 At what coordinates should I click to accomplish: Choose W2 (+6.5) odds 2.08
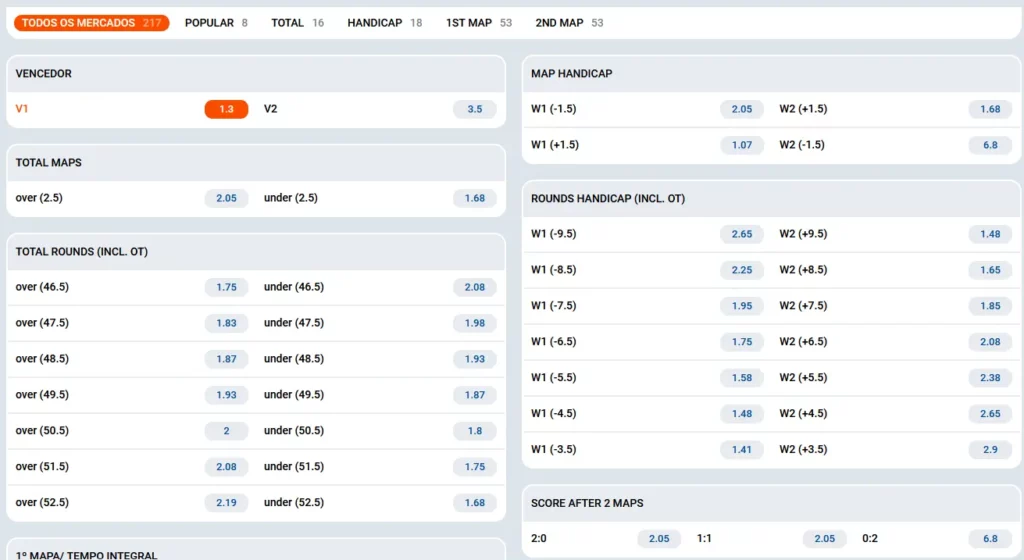click(x=990, y=341)
